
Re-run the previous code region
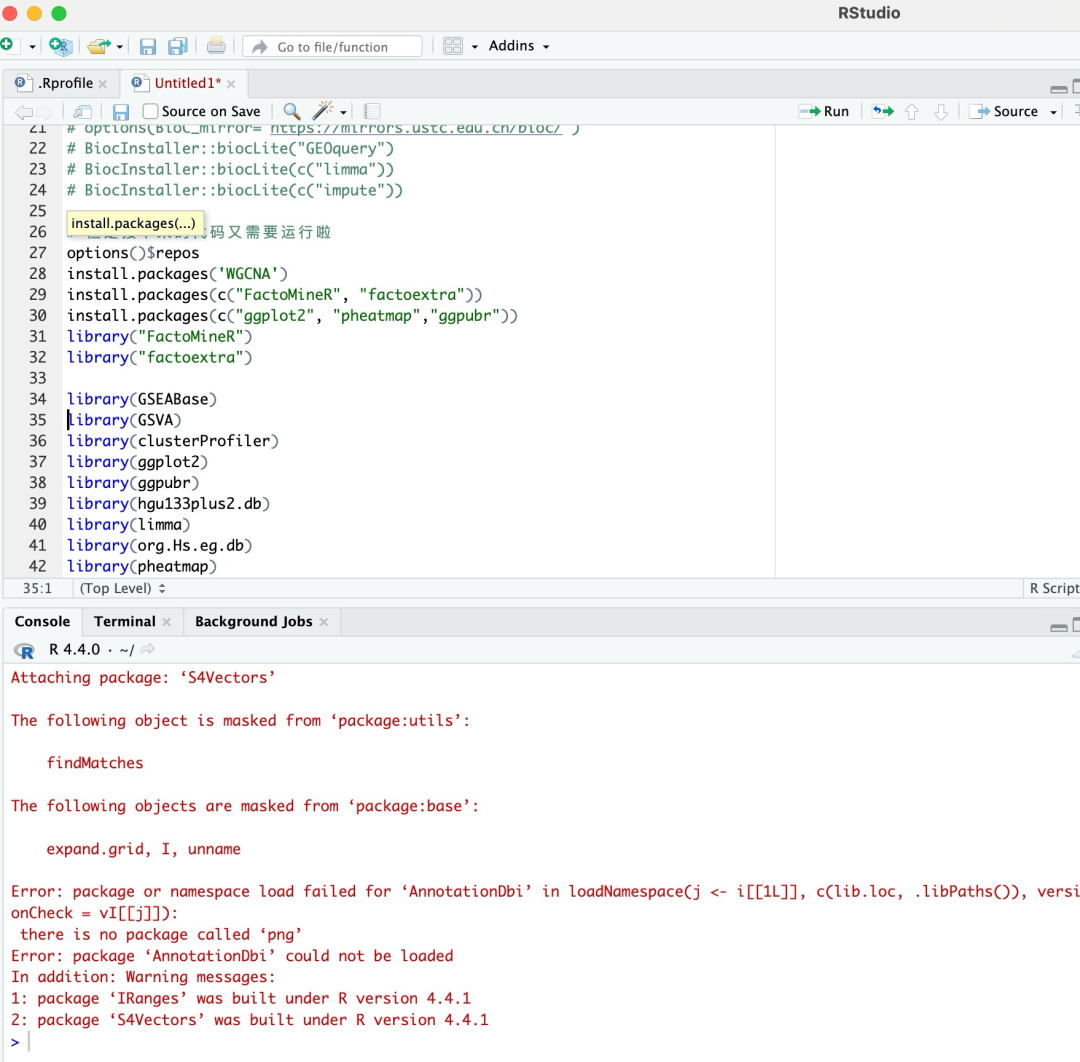click(882, 111)
